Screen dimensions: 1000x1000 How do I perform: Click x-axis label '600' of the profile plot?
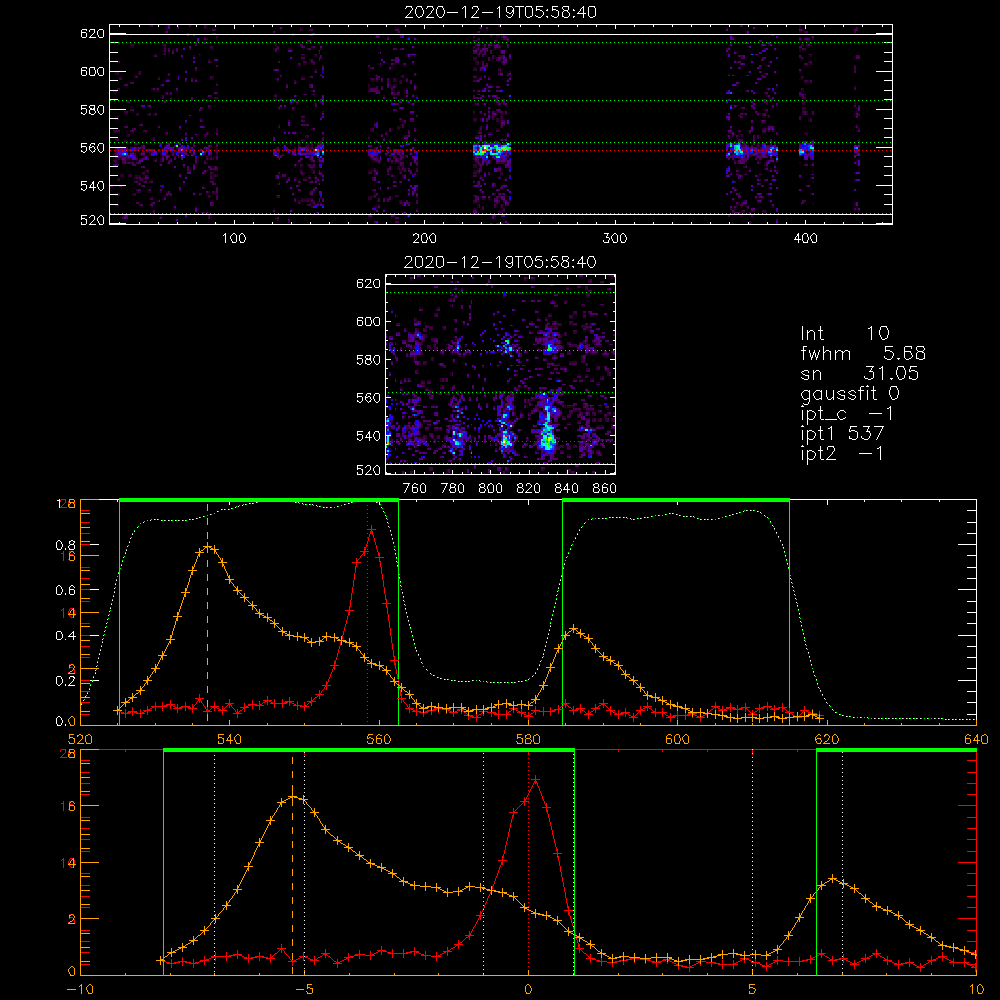tap(677, 739)
